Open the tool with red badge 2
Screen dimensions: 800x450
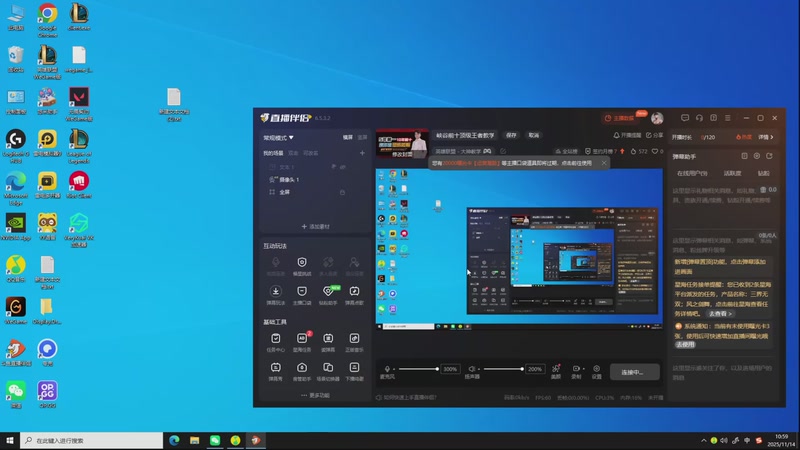pos(302,342)
